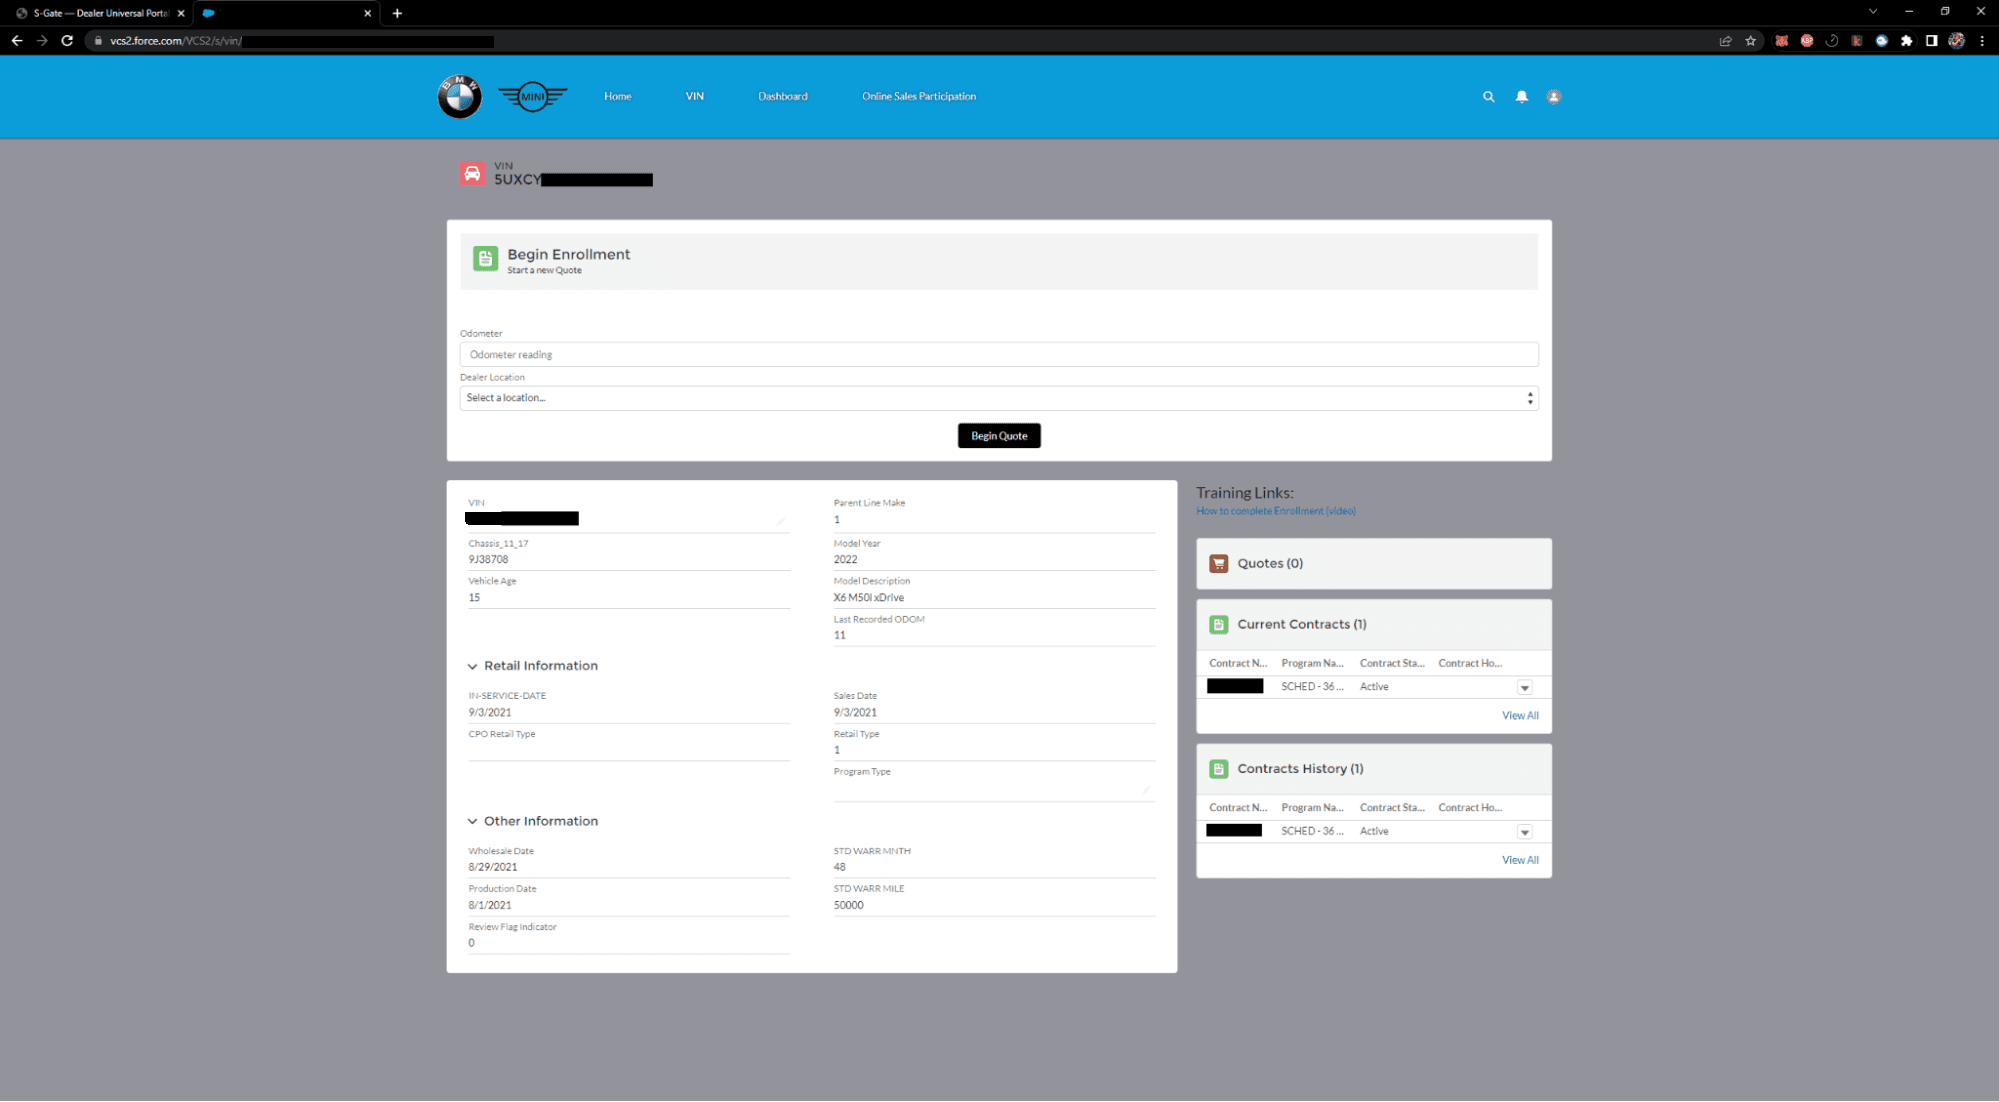Image resolution: width=1999 pixels, height=1102 pixels.
Task: Open the Dealer Location dropdown
Action: [x=998, y=398]
